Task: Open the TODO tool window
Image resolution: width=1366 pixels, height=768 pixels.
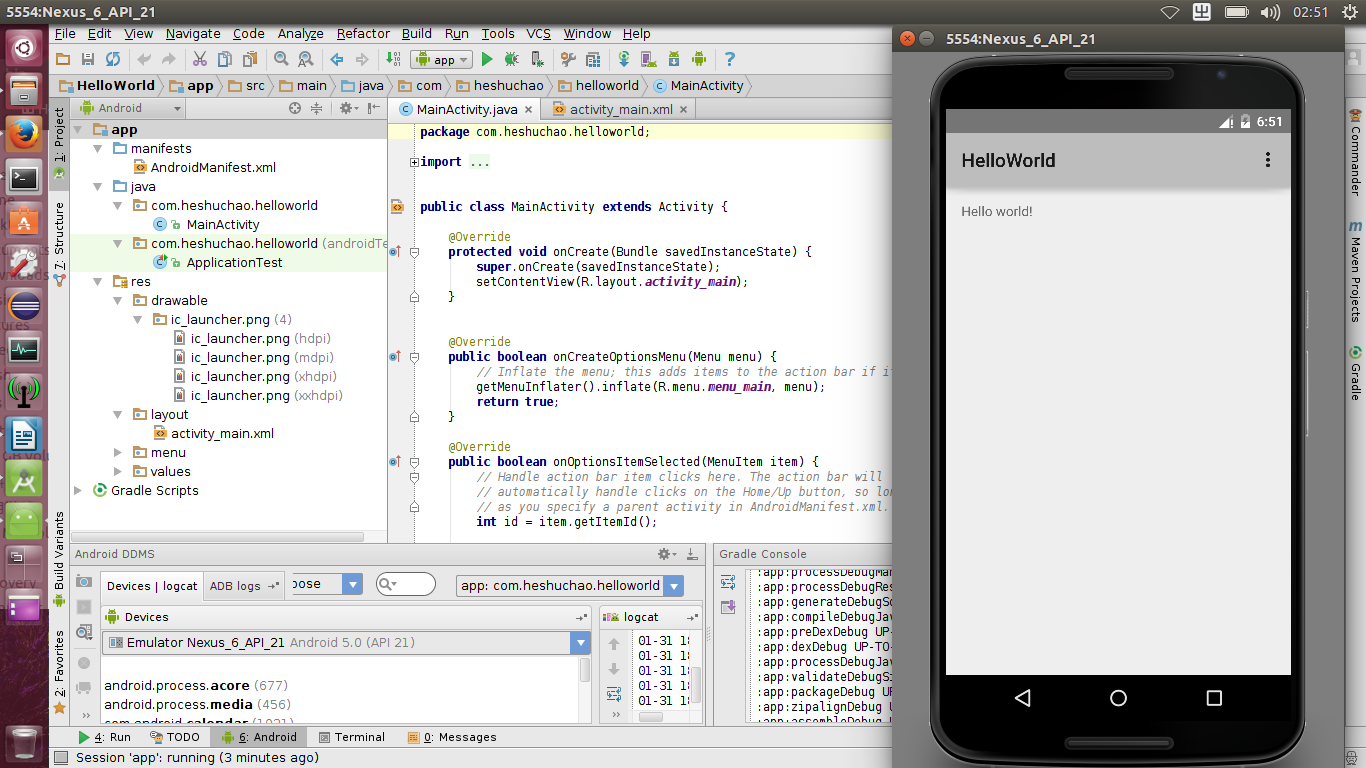Action: click(x=175, y=737)
